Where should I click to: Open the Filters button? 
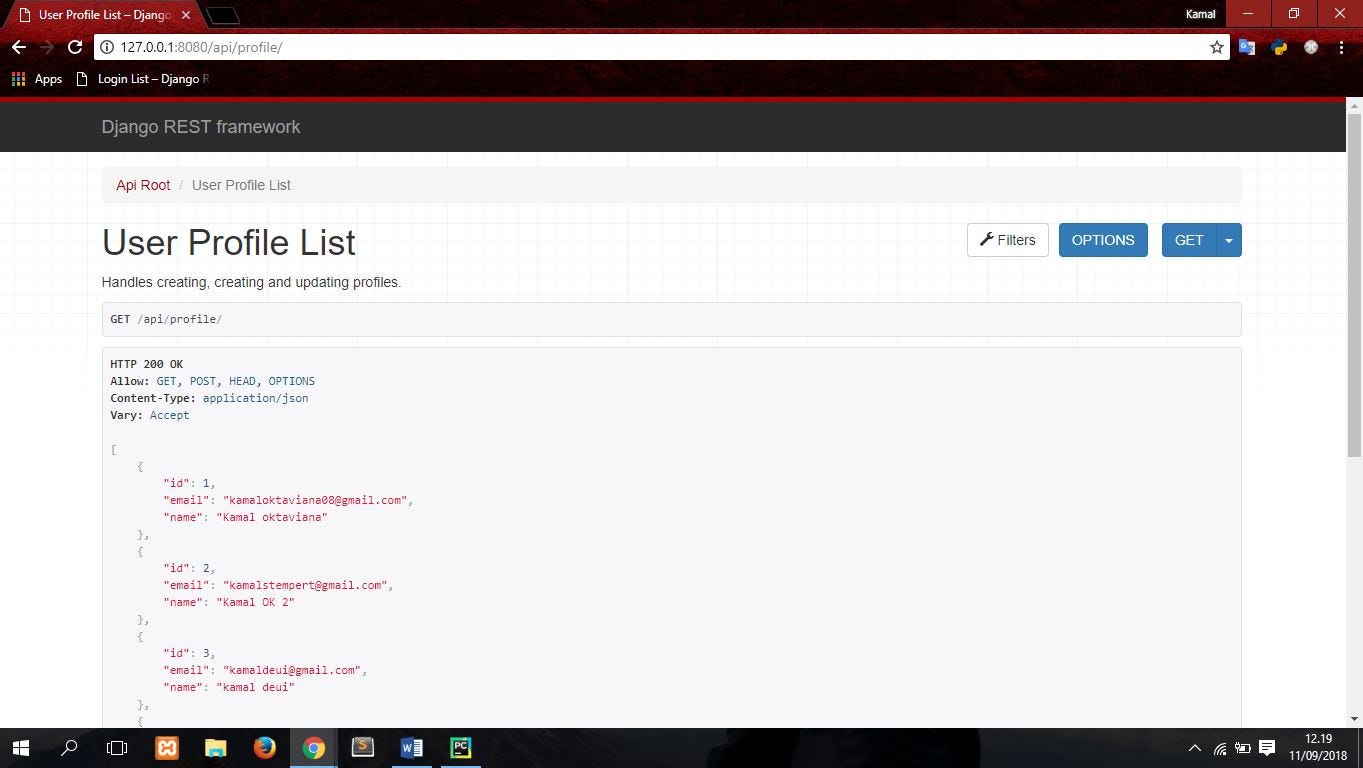pos(1008,240)
